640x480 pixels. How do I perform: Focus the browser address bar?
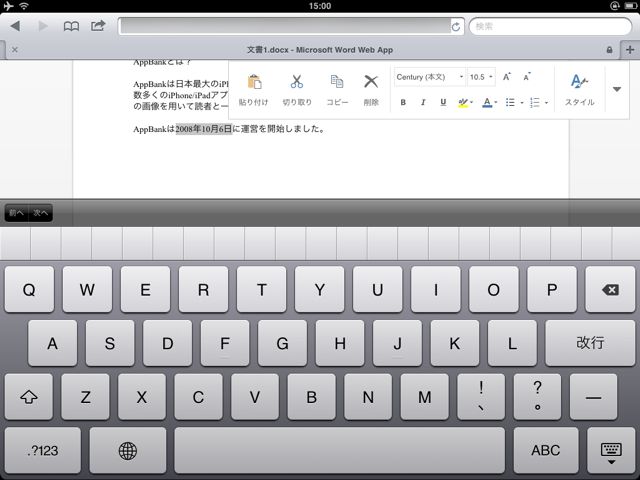point(286,27)
